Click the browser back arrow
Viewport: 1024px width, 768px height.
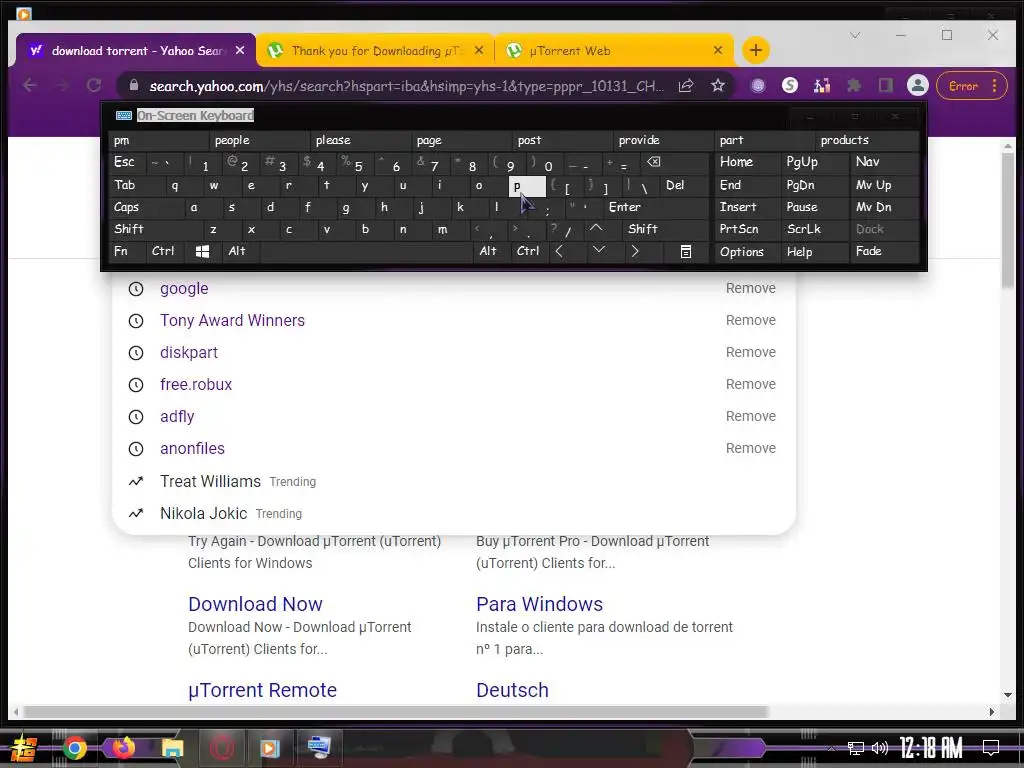pyautogui.click(x=29, y=86)
